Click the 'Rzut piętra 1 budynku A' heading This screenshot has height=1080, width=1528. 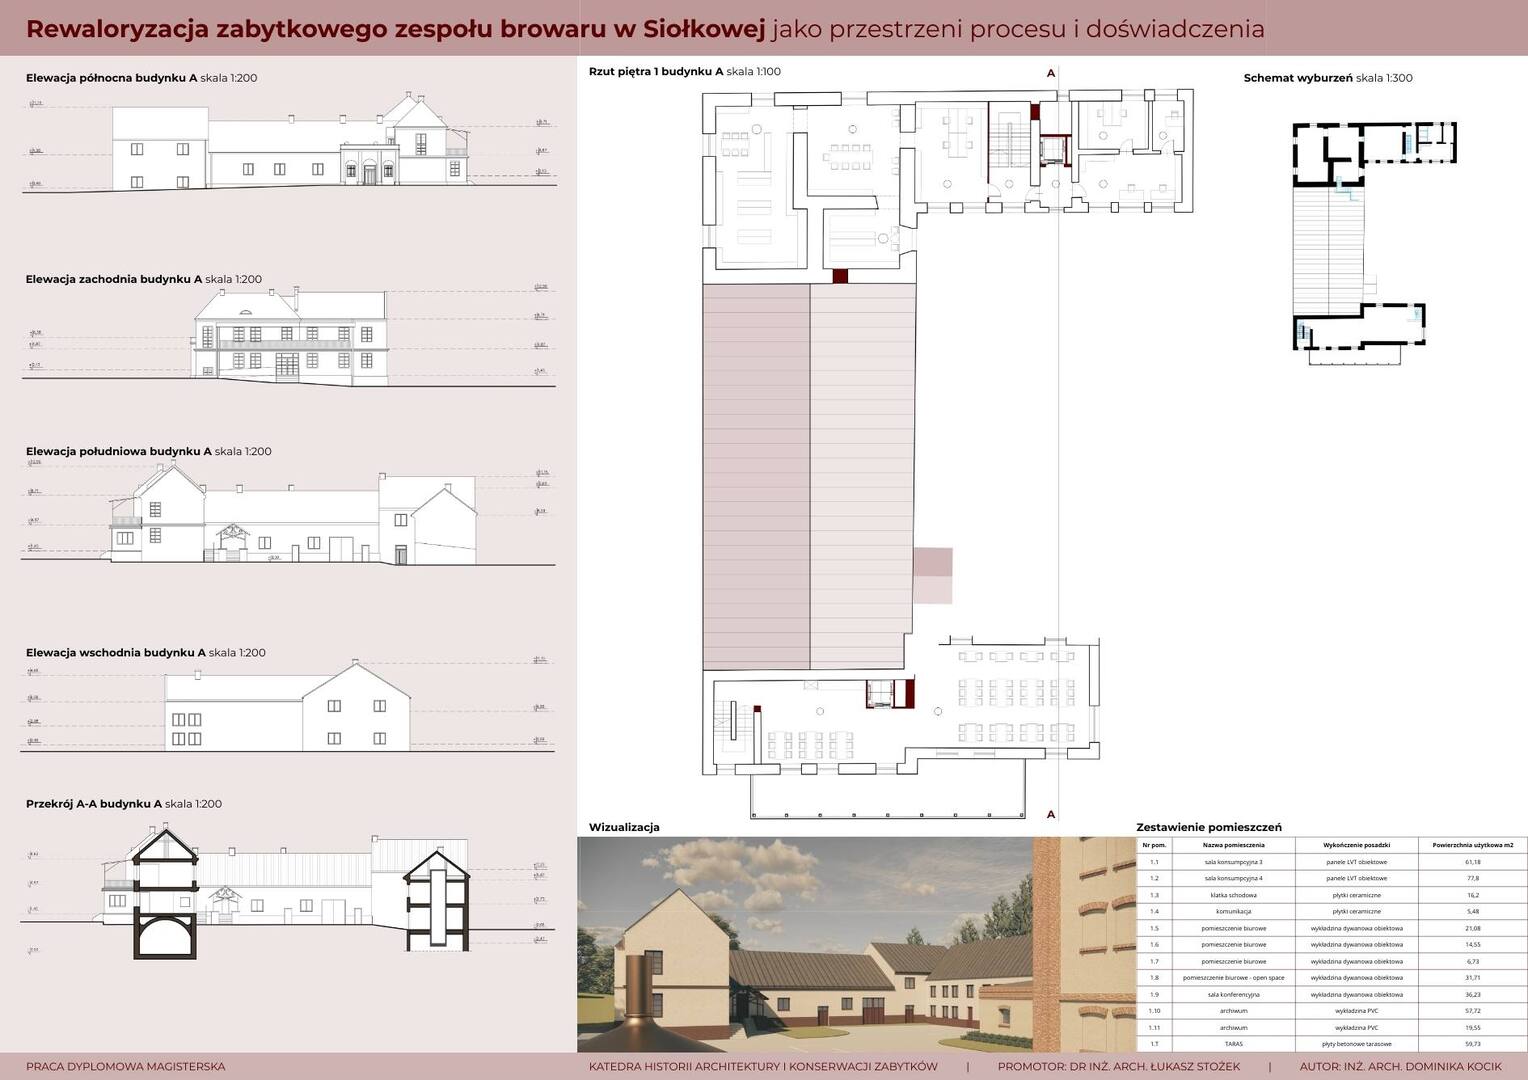tap(684, 72)
